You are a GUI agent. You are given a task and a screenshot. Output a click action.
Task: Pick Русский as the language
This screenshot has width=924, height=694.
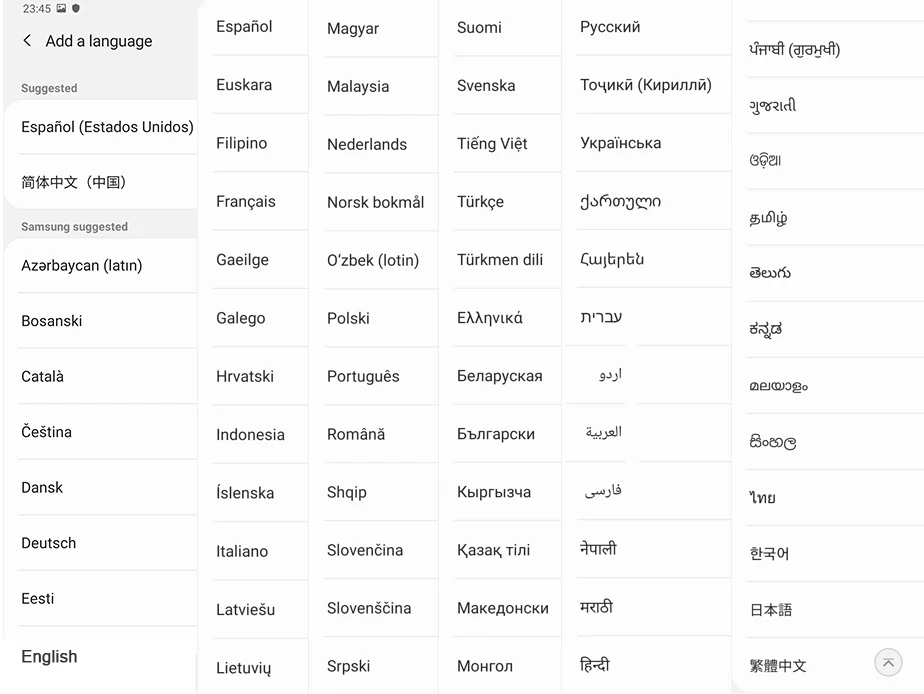(610, 27)
